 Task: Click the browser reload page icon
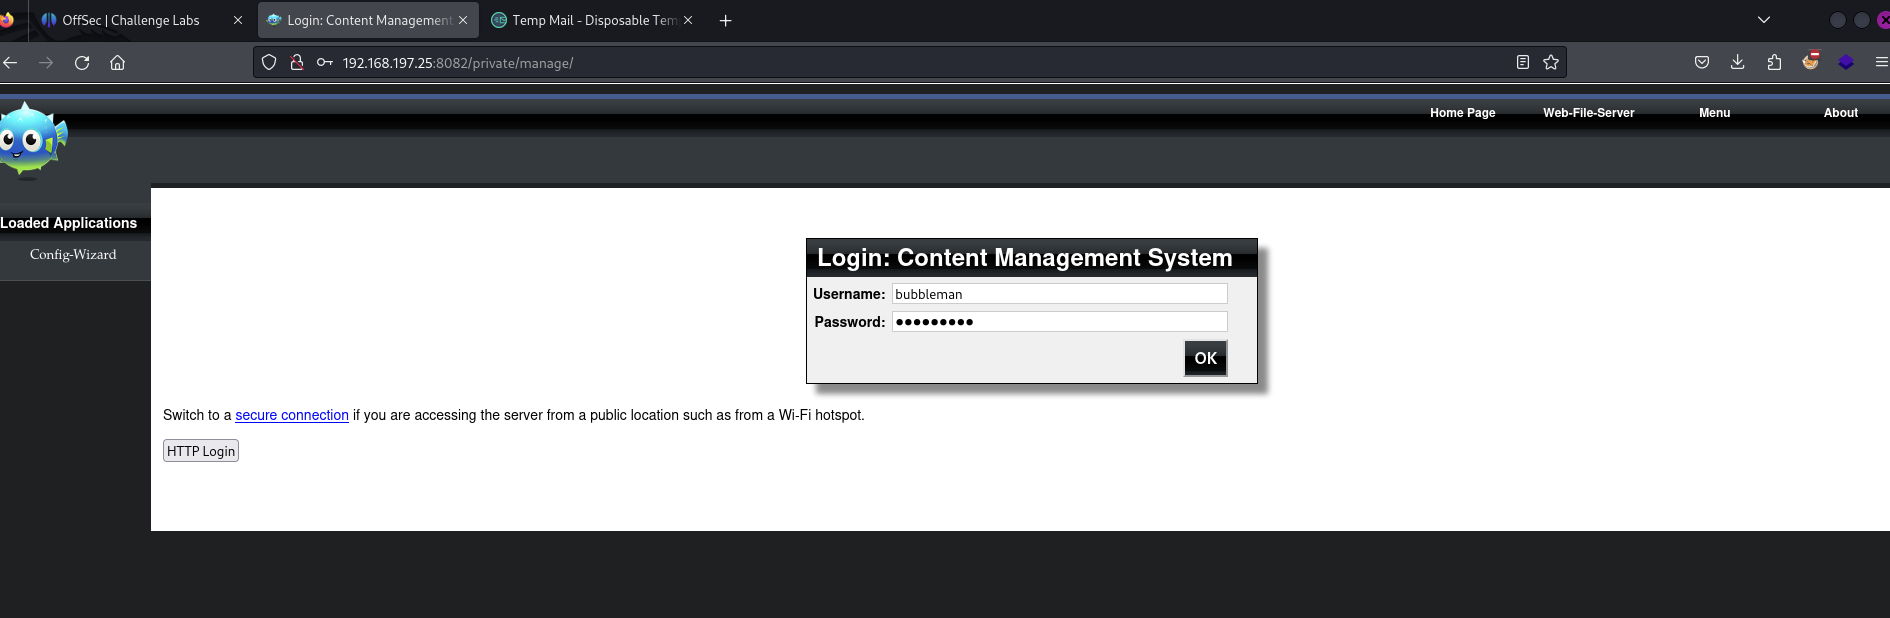(82, 63)
